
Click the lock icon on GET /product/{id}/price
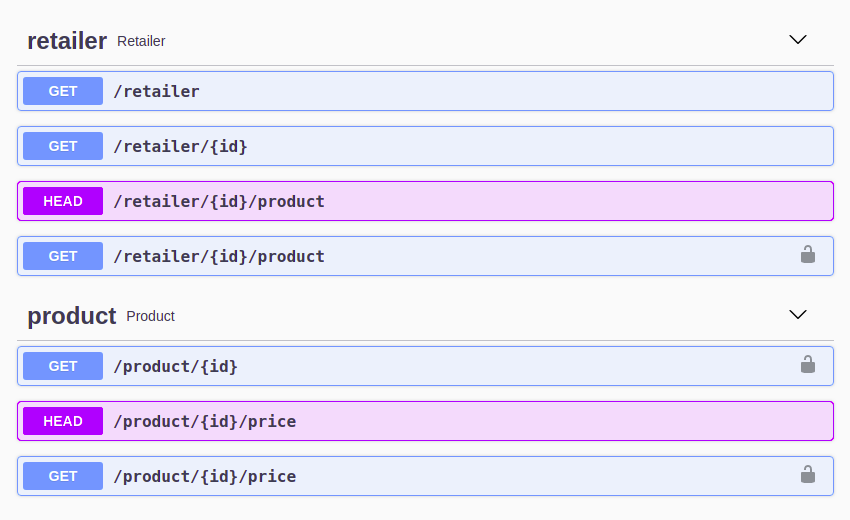[808, 475]
